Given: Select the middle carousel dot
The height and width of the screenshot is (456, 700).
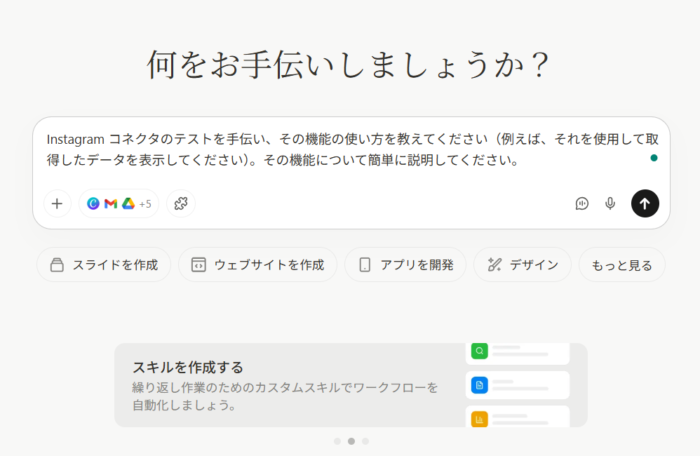Looking at the screenshot, I should 351,441.
